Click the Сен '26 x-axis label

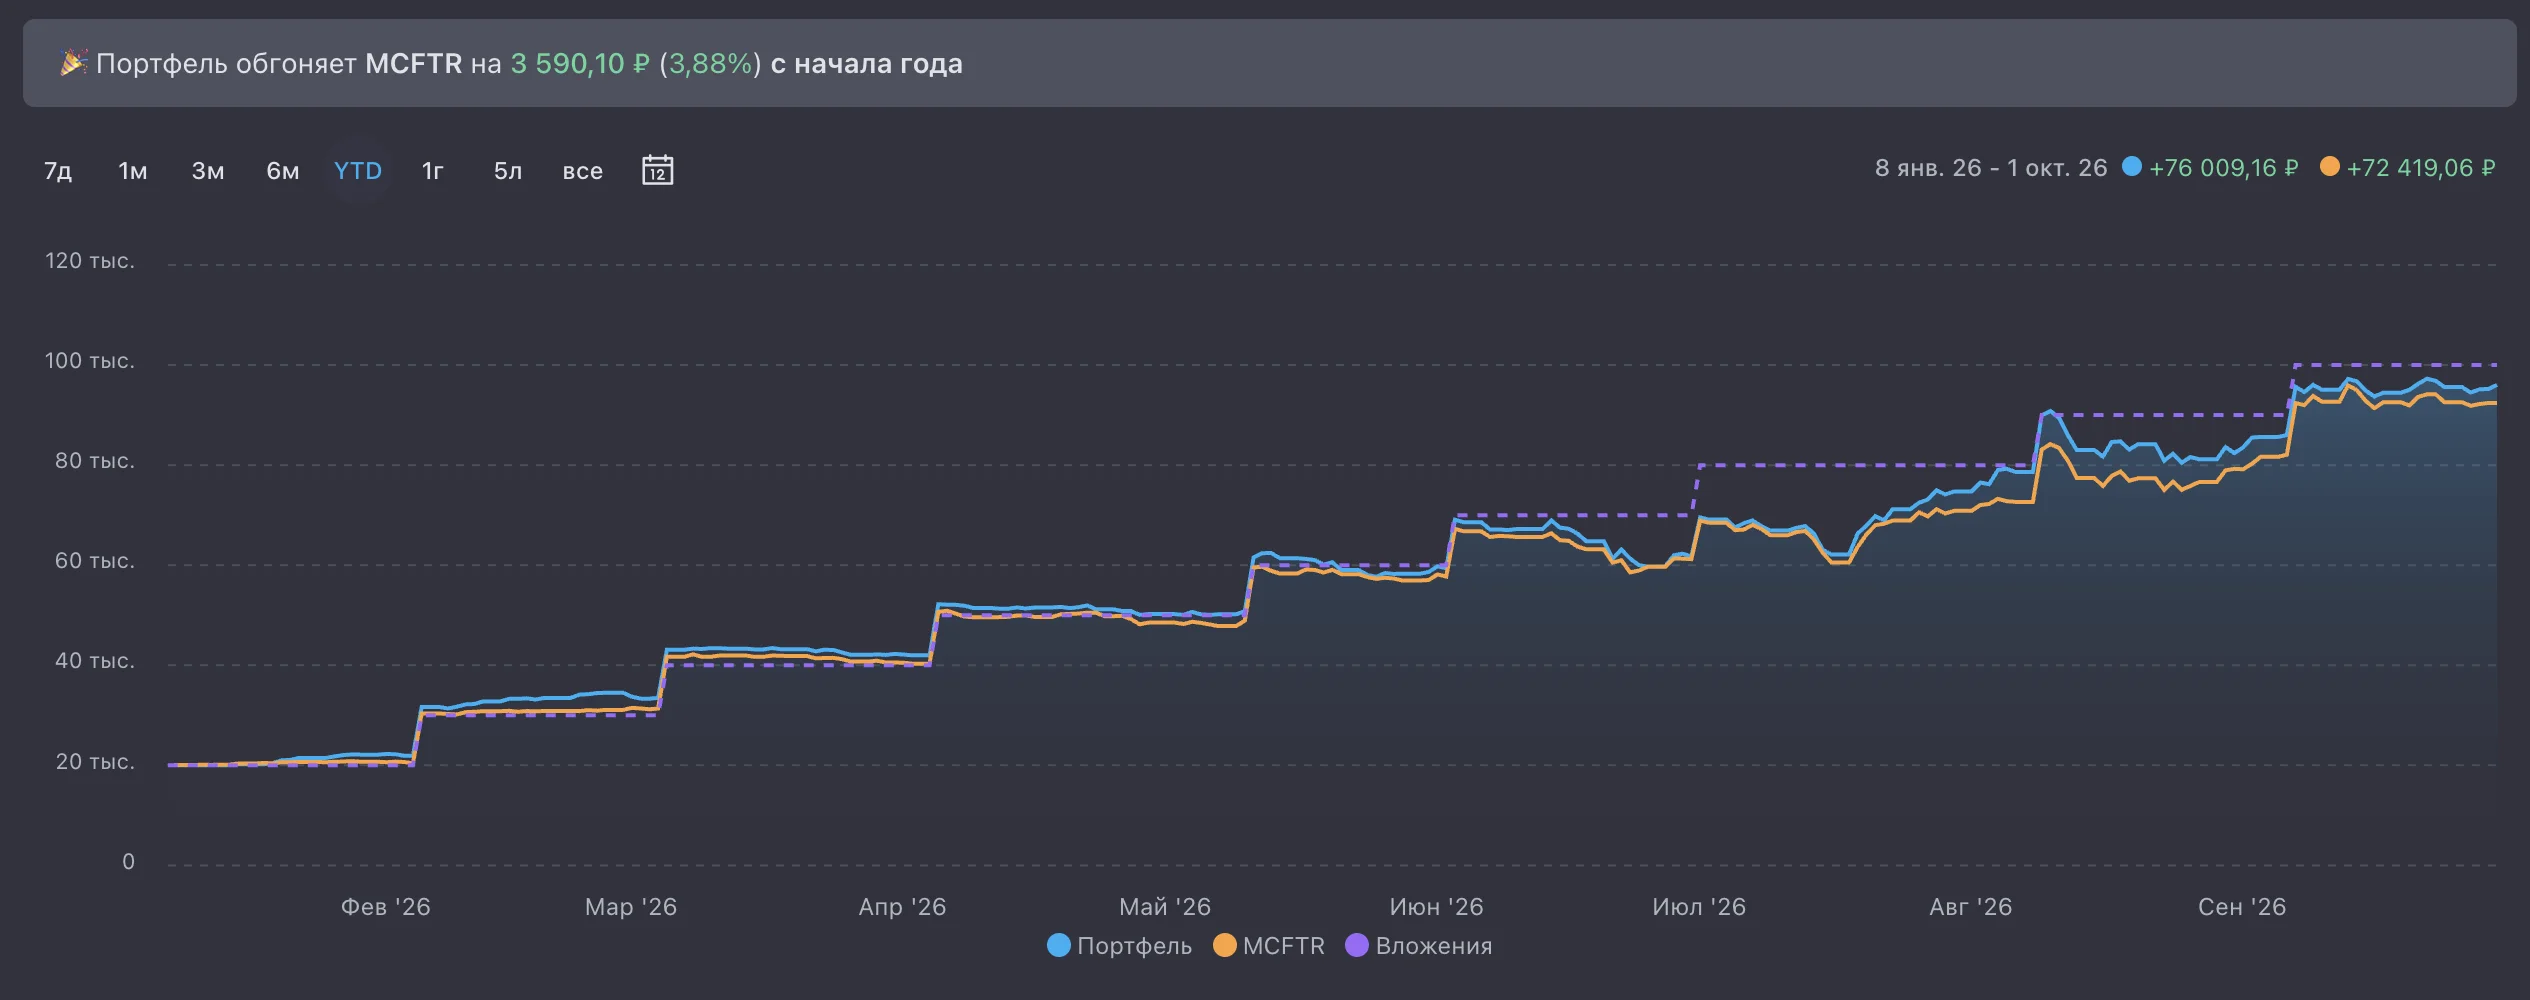coord(2242,907)
